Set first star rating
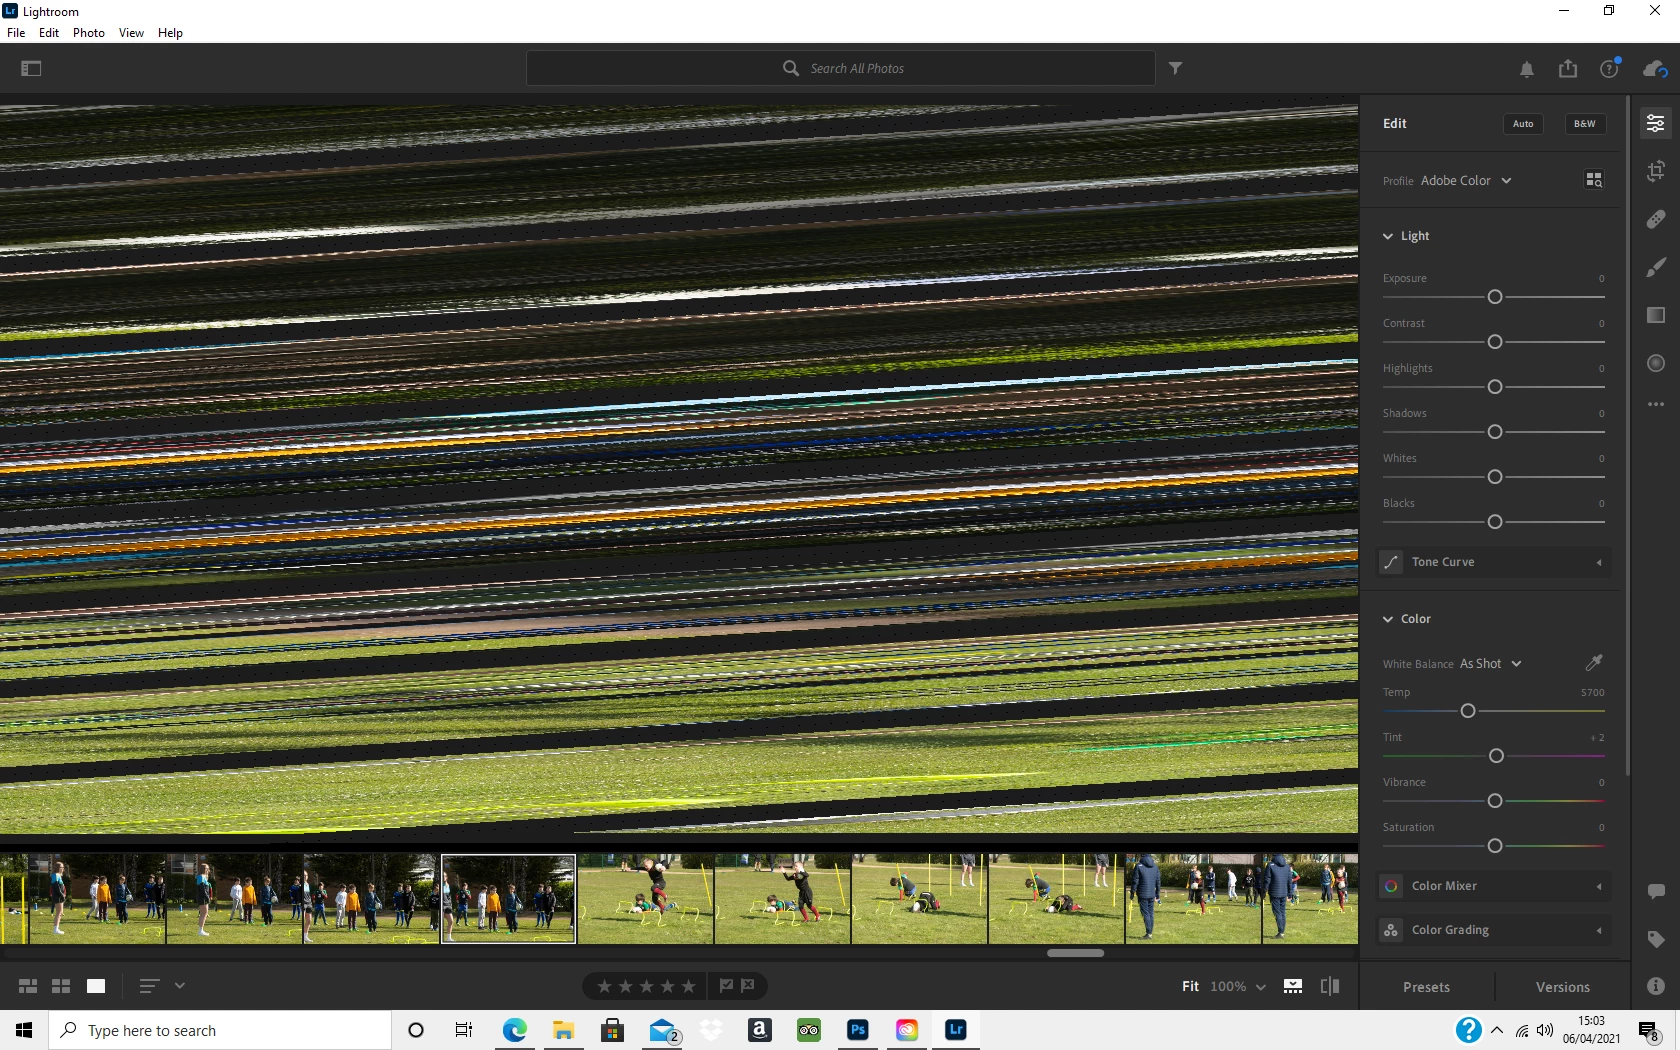 [604, 986]
